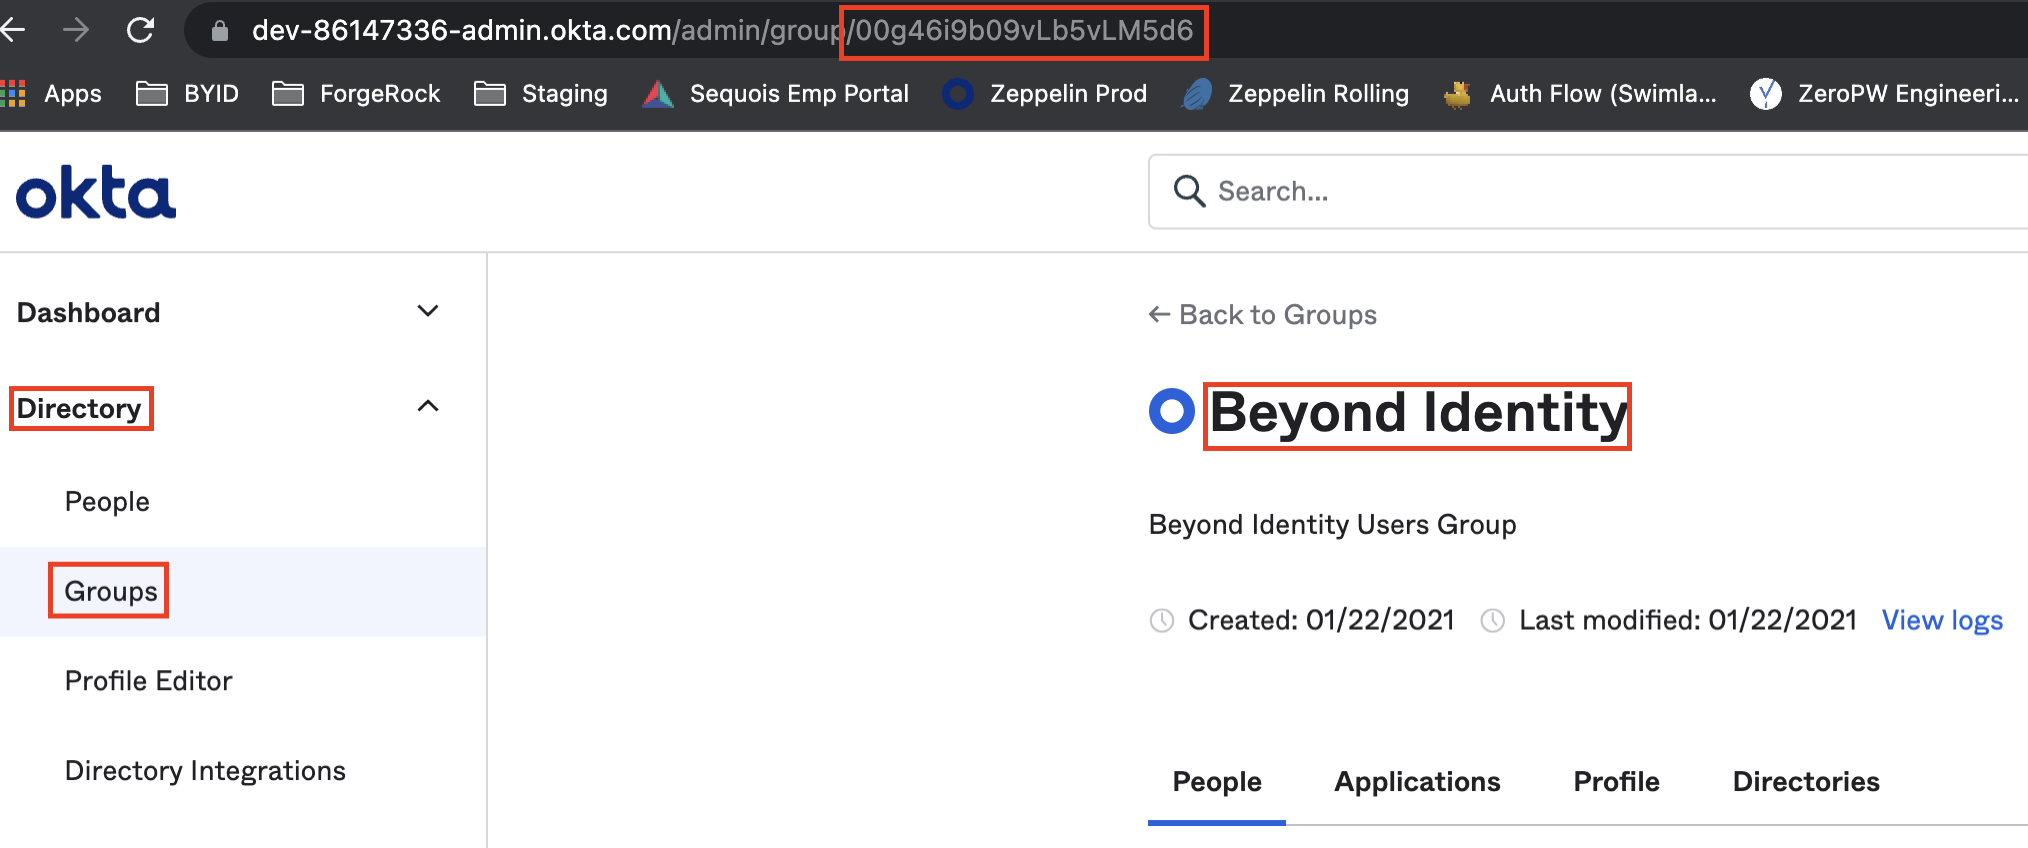Open the Directories tab
The image size is (2028, 848).
1806,782
